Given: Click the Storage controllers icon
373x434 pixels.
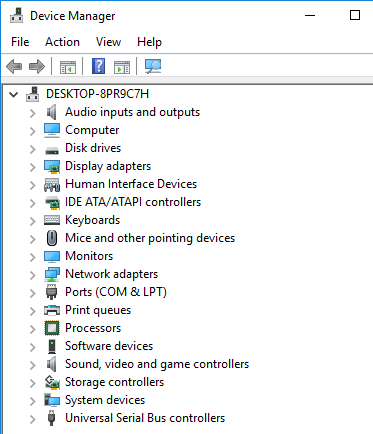Looking at the screenshot, I should [52, 382].
